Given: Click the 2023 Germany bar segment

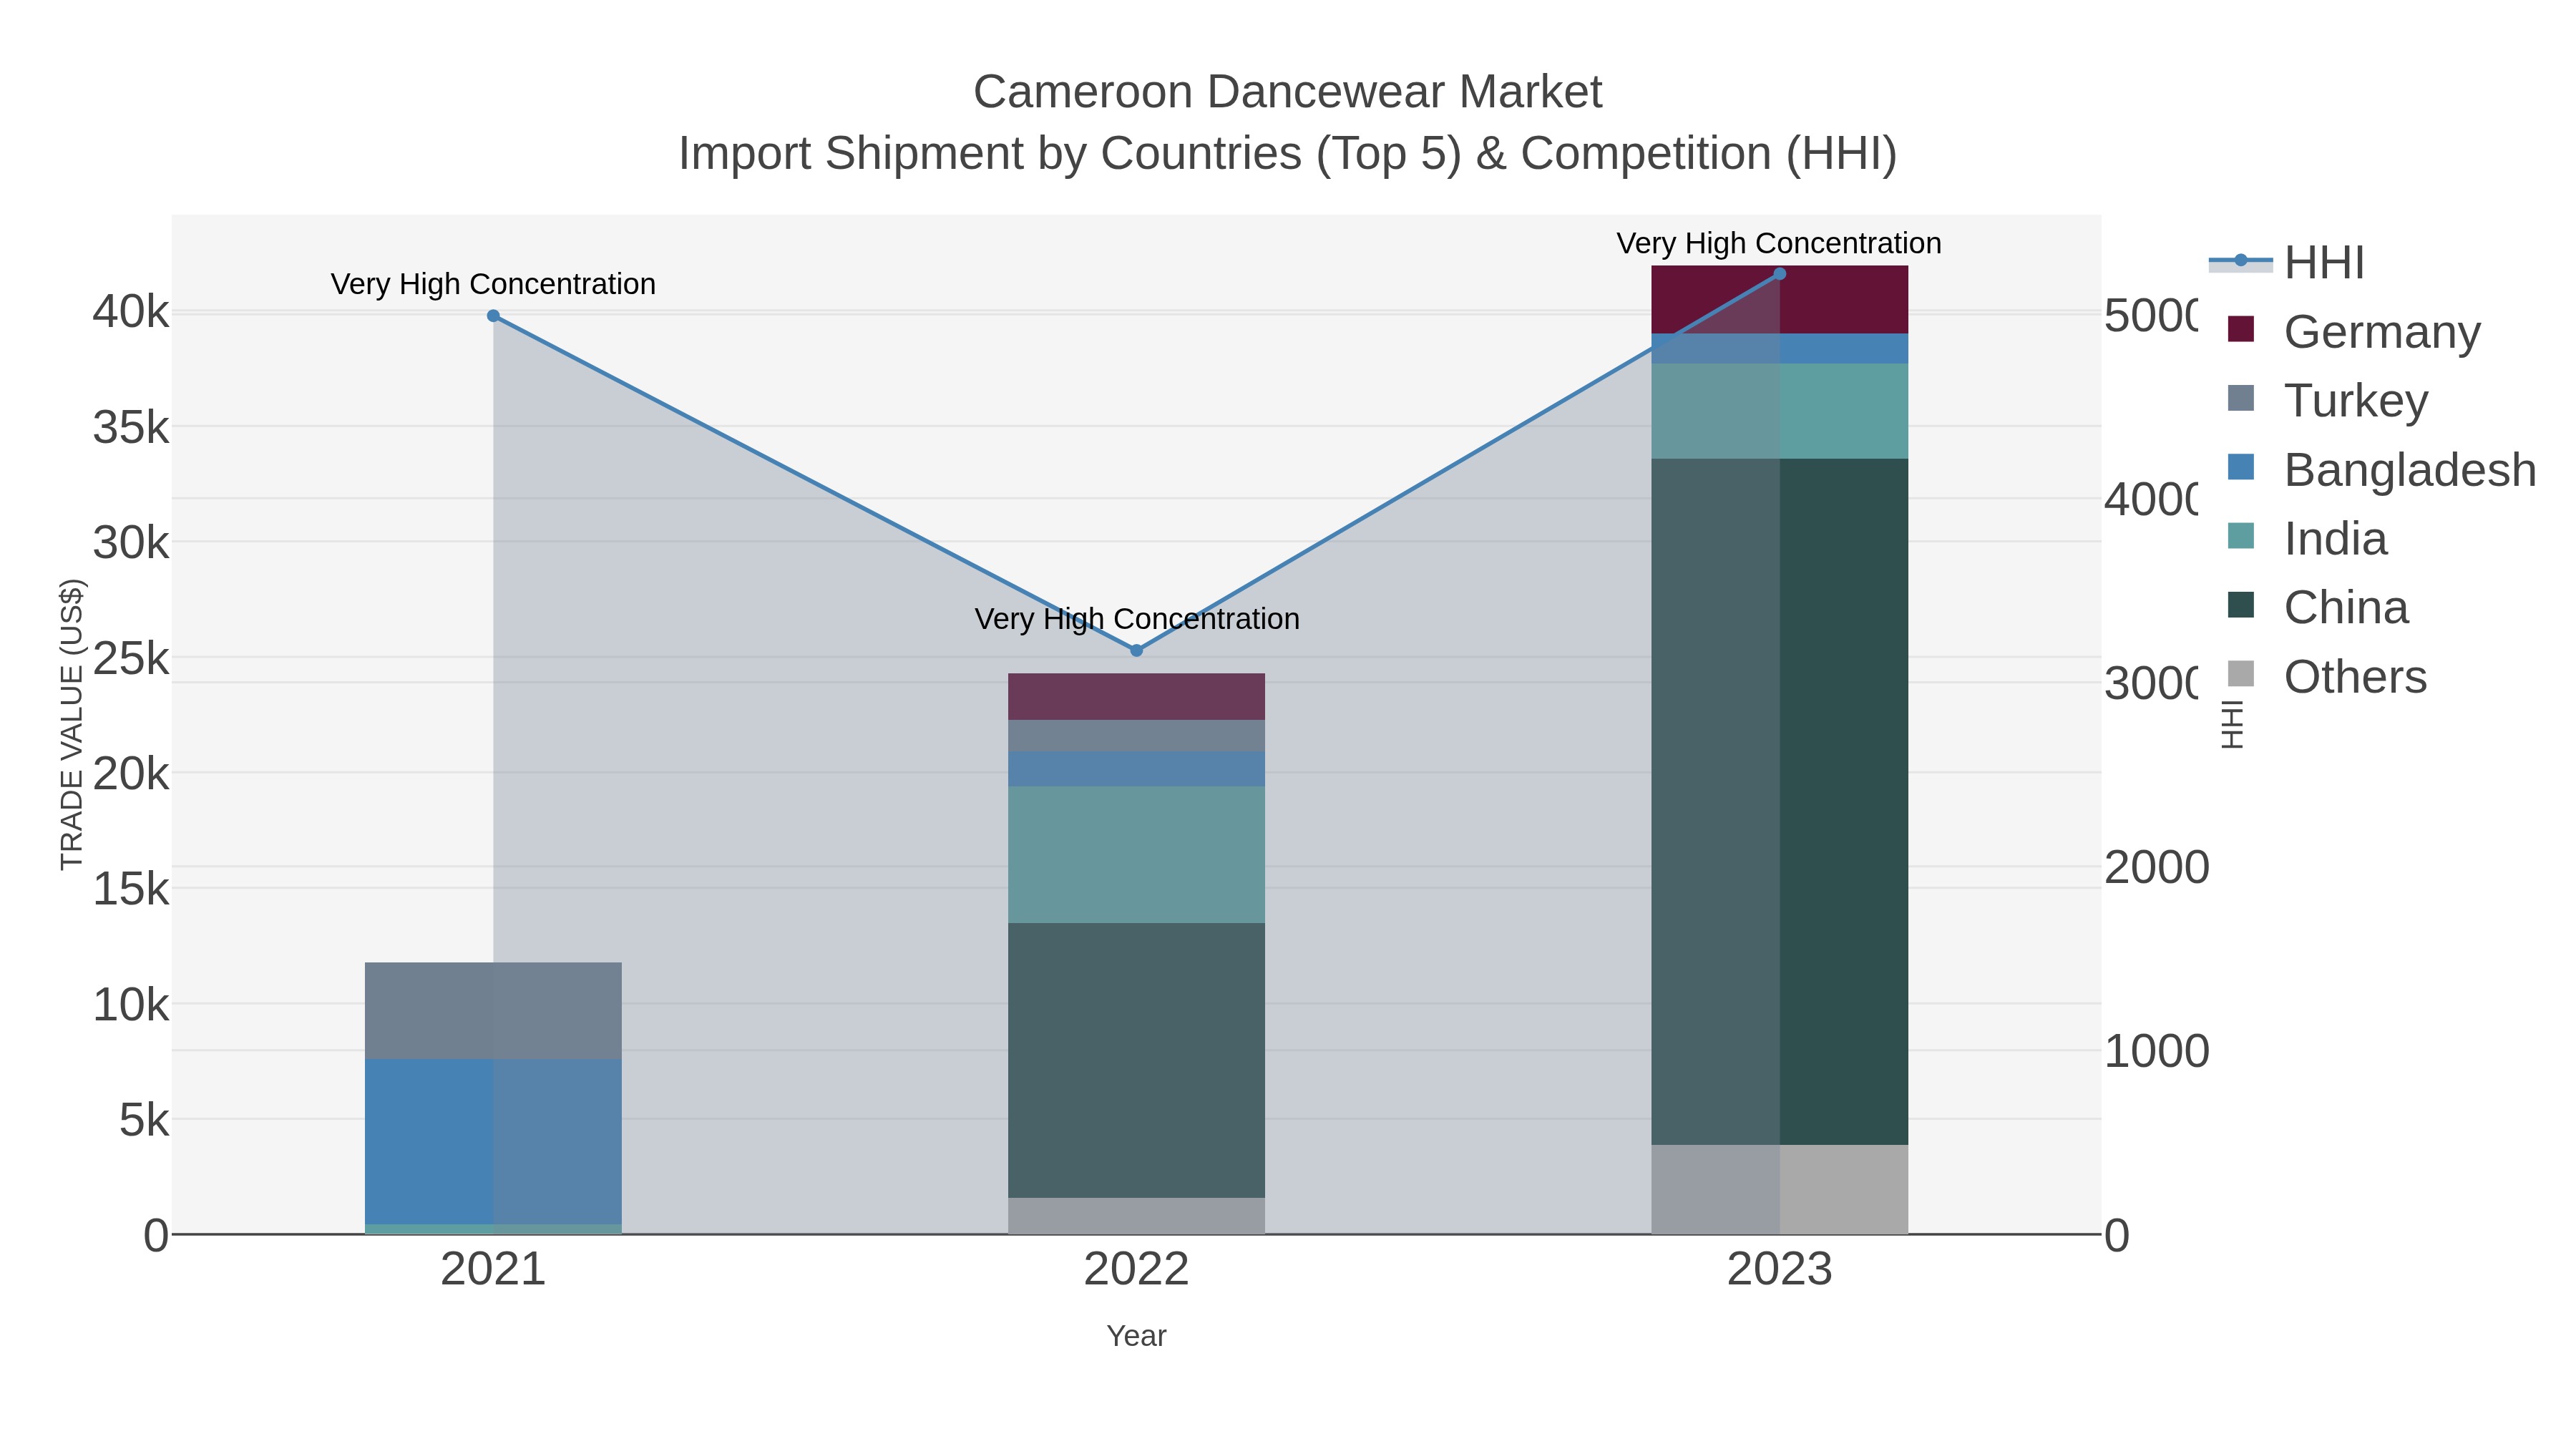Looking at the screenshot, I should click(x=1779, y=300).
